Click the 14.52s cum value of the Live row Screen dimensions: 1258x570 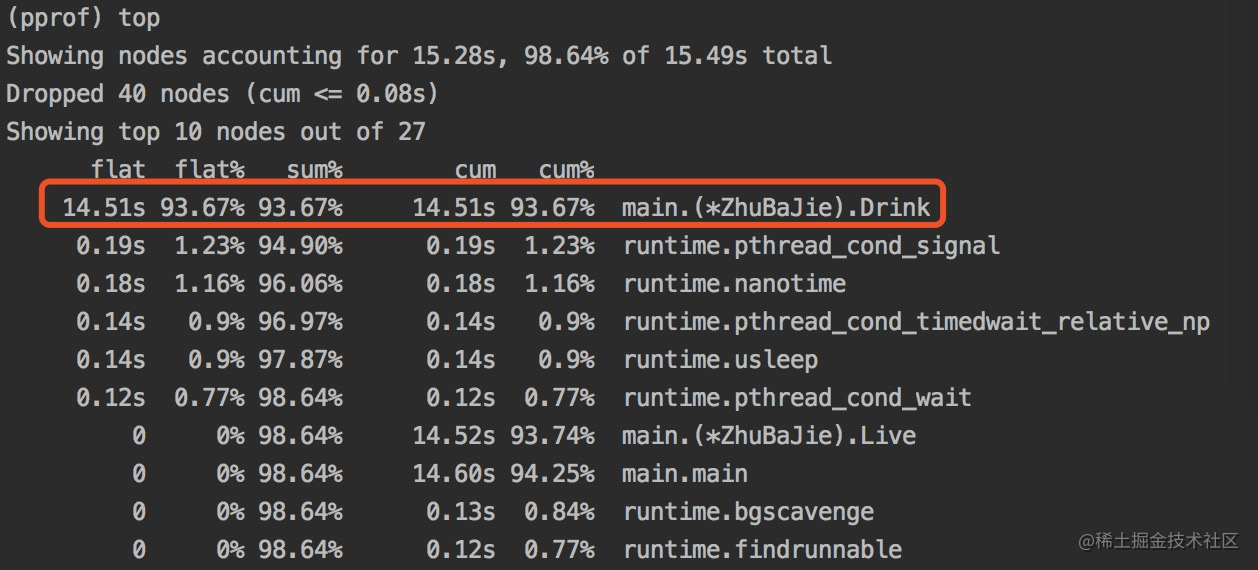pyautogui.click(x=454, y=436)
